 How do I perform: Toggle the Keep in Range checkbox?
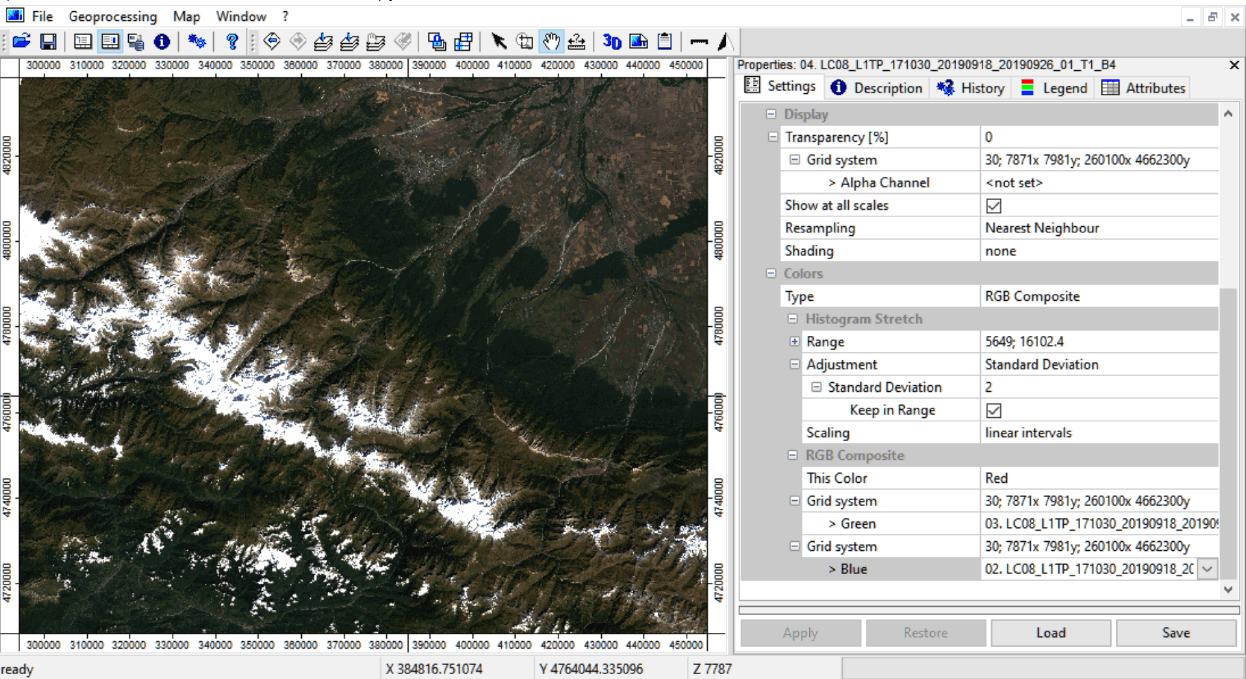pyautogui.click(x=993, y=411)
